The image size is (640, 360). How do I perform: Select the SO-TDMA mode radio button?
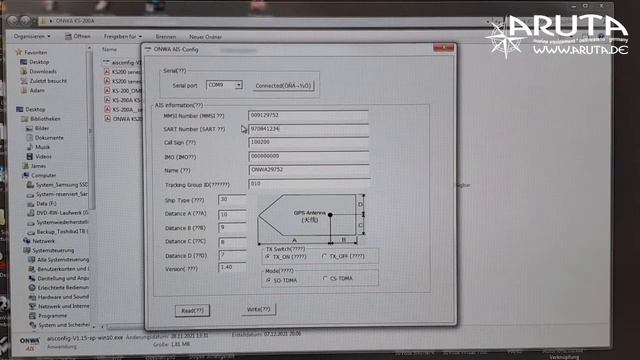pos(268,280)
